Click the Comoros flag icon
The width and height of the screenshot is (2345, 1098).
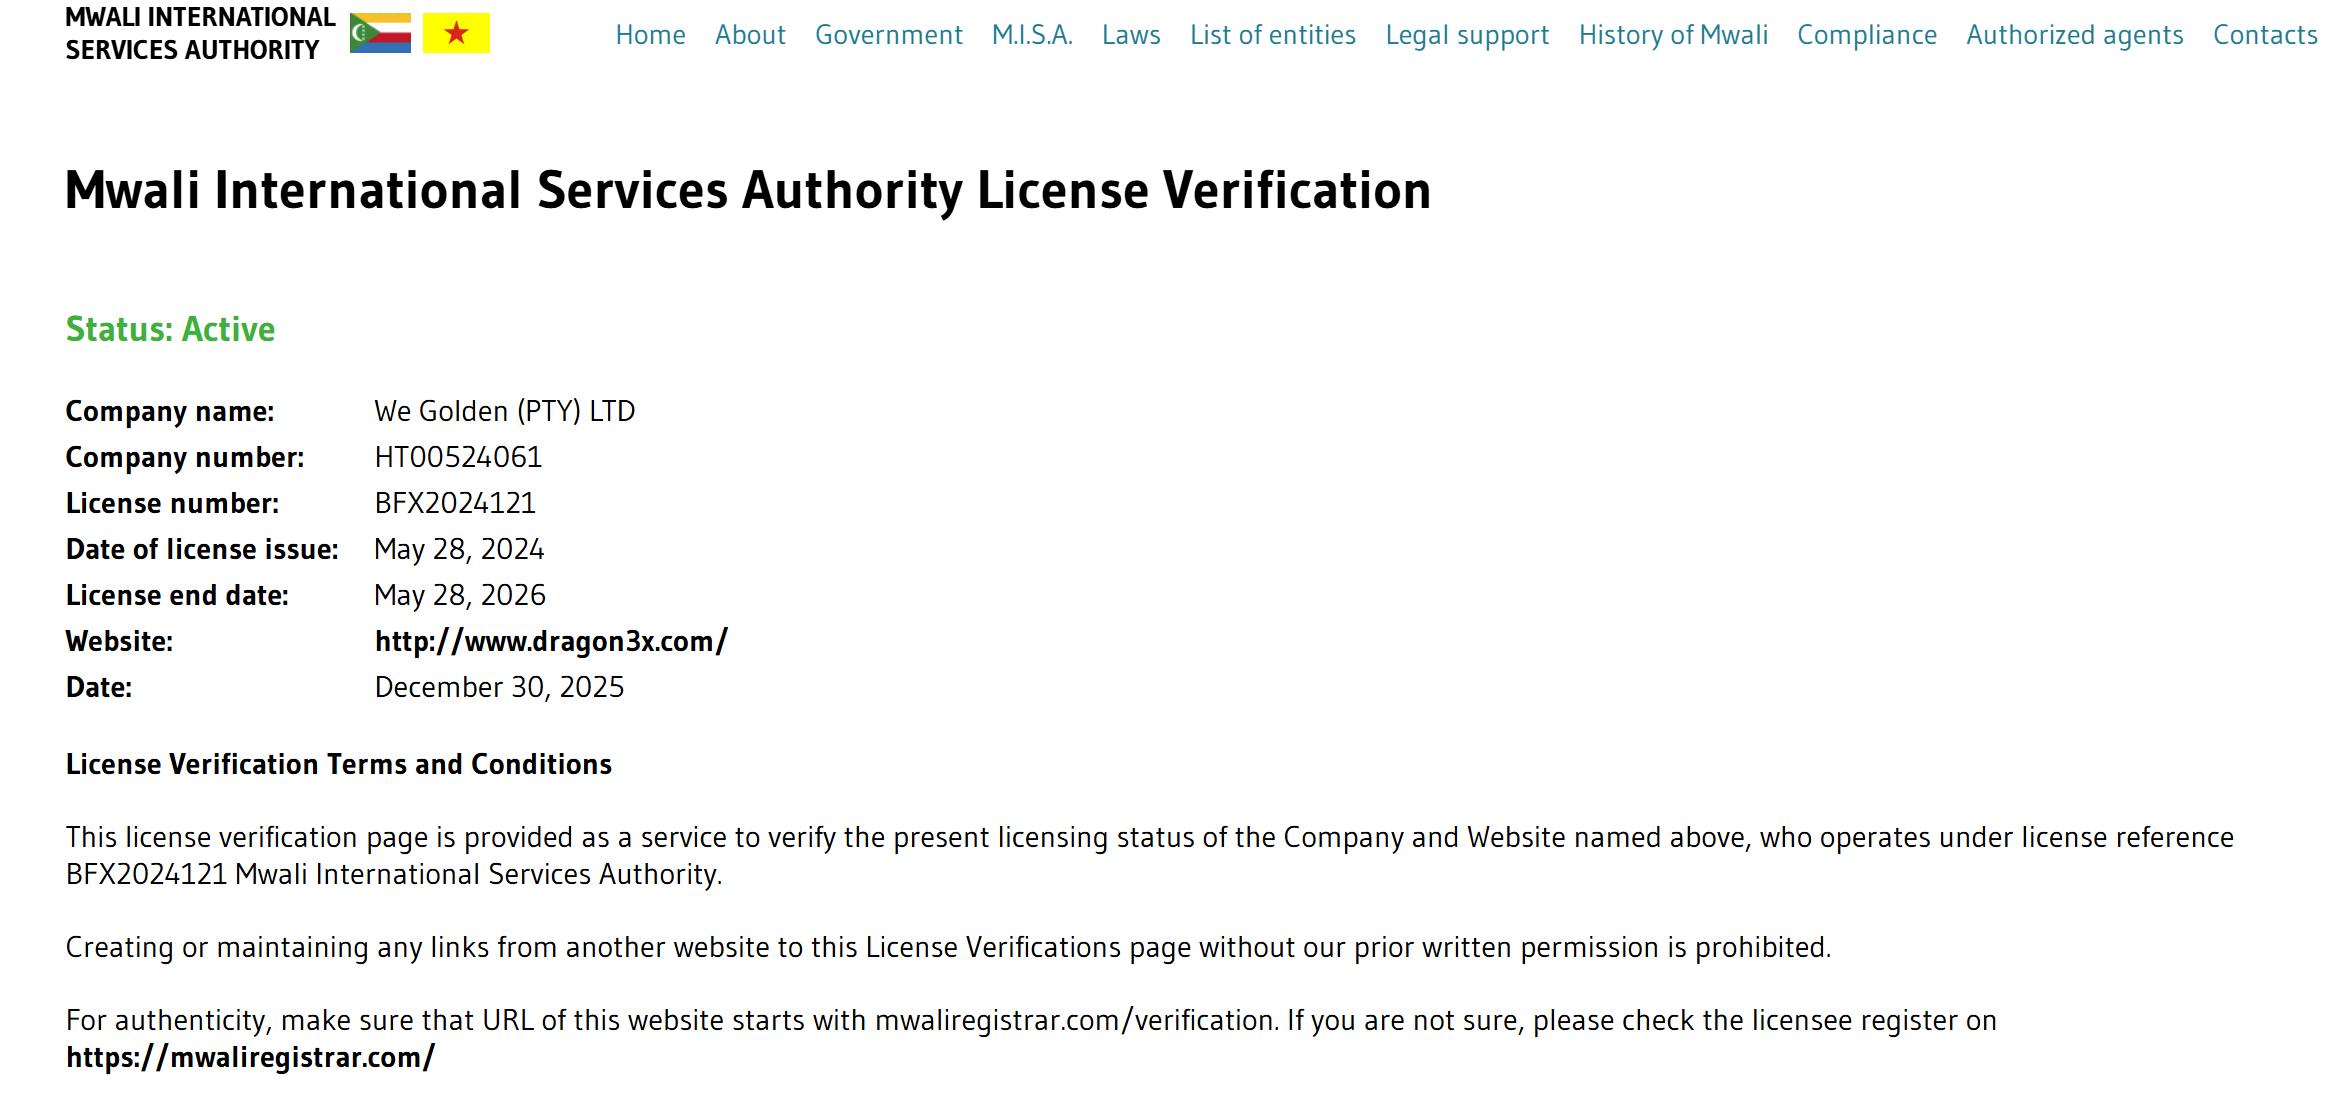pos(380,33)
